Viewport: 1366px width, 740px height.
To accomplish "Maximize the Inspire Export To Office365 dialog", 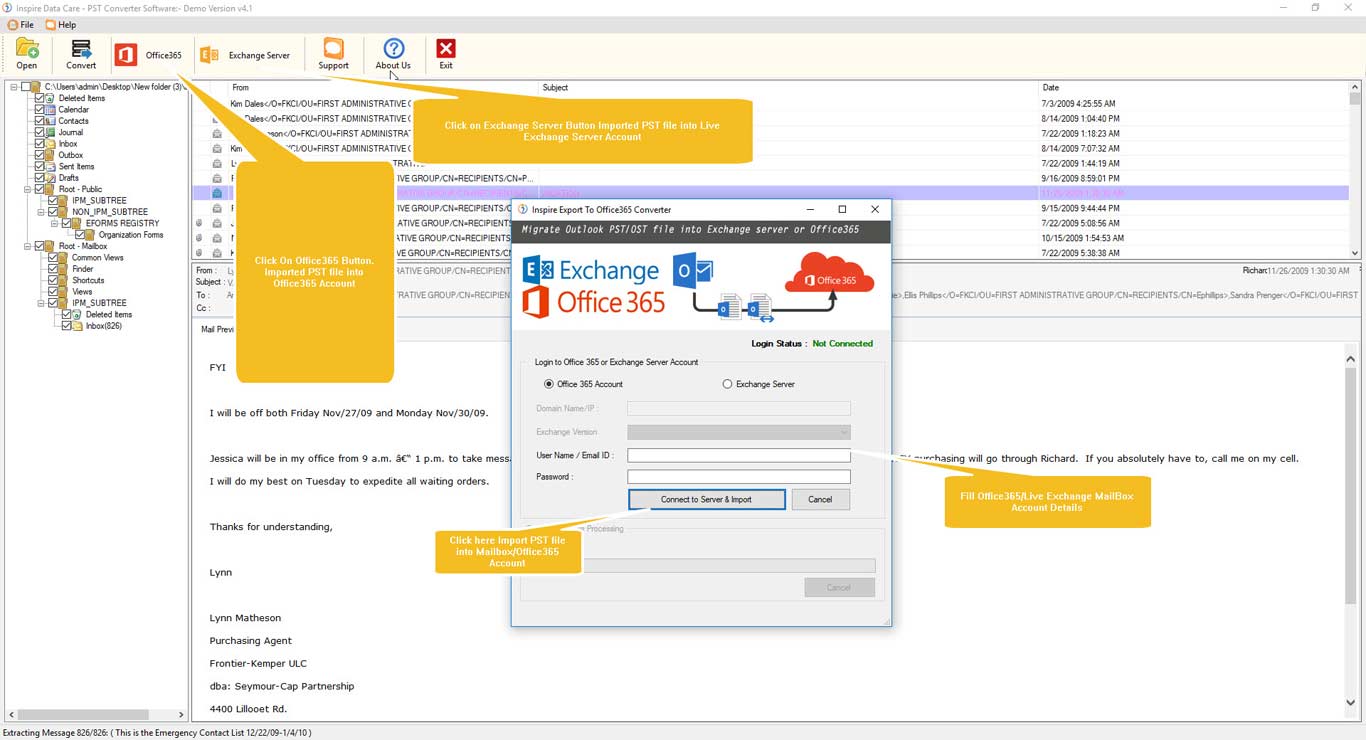I will (842, 209).
